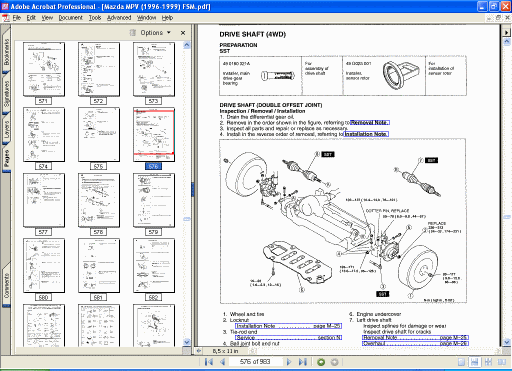Click the arrow button above document scrollbar
Image resolution: width=512 pixels, height=371 pixels.
pos(506,32)
